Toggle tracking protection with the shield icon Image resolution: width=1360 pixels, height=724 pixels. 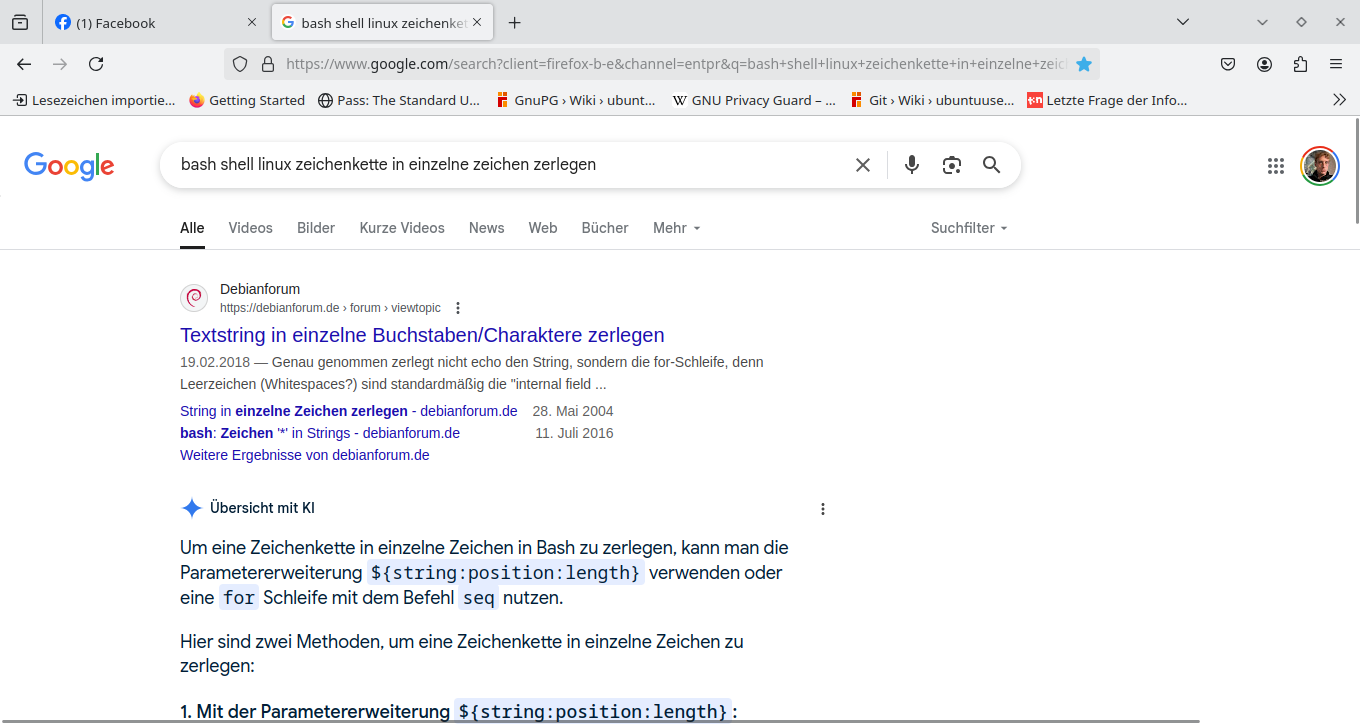click(x=239, y=63)
